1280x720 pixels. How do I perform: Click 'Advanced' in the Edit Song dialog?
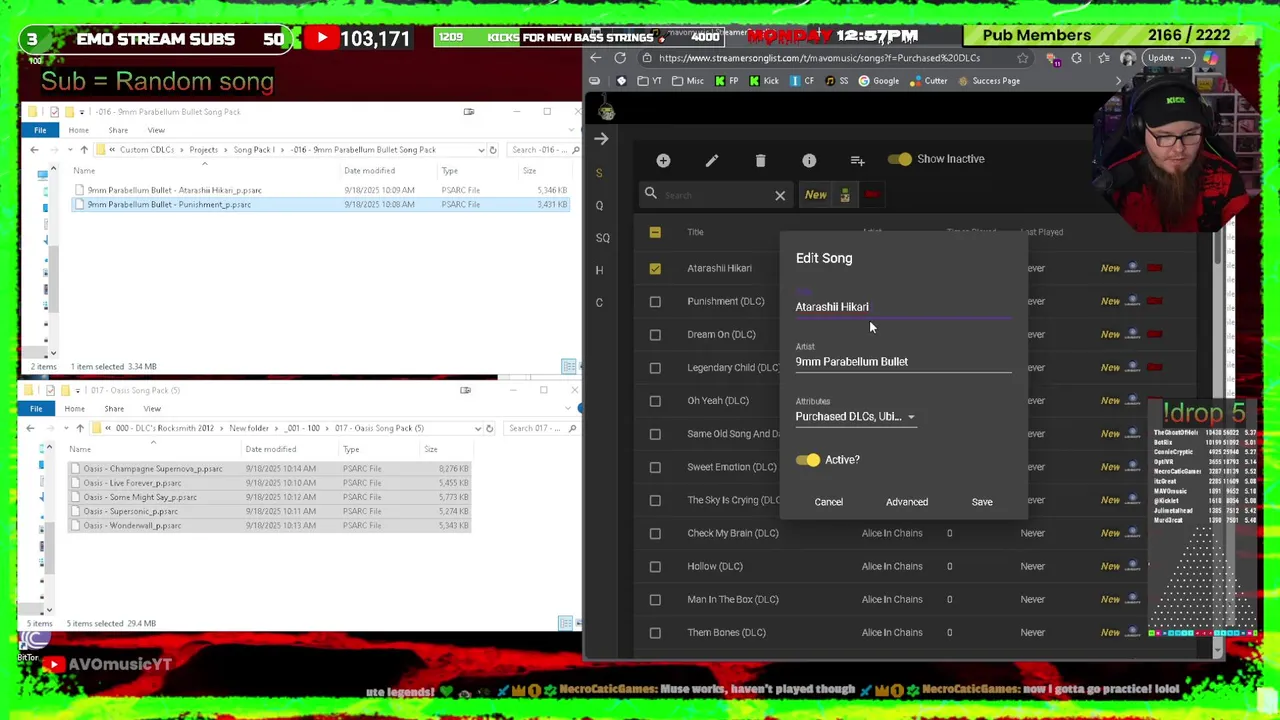pos(907,502)
